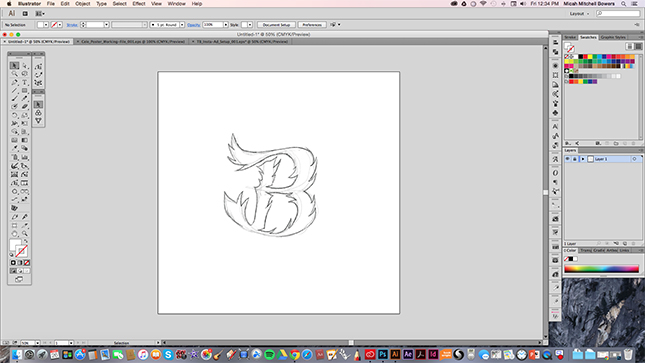The image size is (645, 363).
Task: Open the fill color dropdown in control bar
Action: click(46, 25)
